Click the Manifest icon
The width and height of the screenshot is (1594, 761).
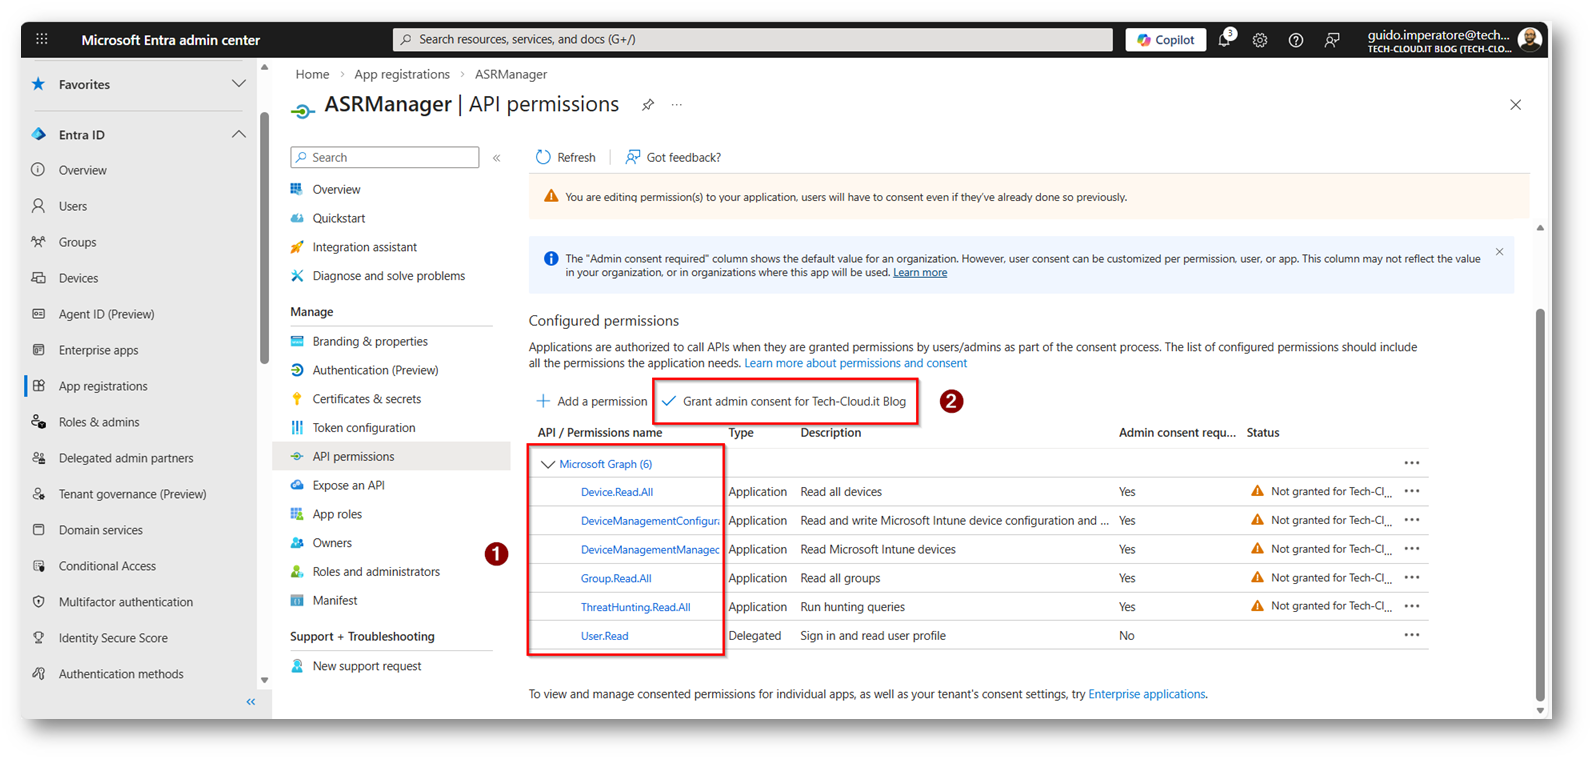pos(297,600)
